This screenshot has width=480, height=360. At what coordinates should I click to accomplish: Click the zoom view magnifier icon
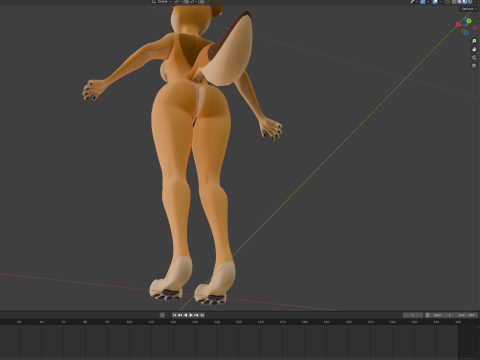[474, 41]
